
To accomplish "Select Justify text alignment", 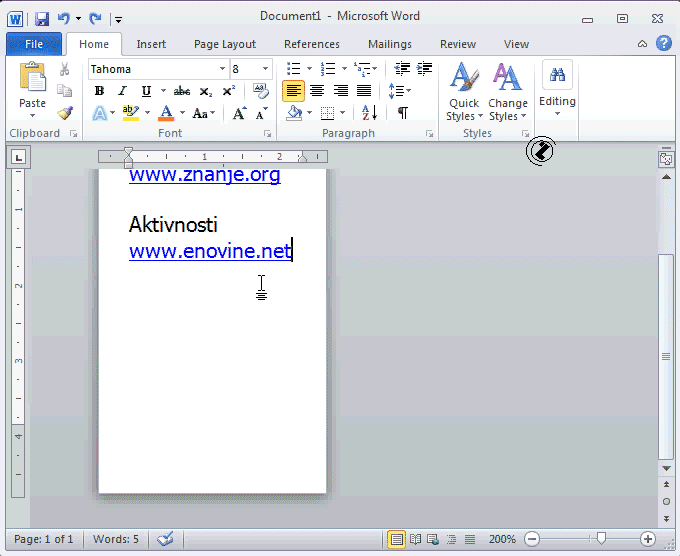I will [x=364, y=91].
